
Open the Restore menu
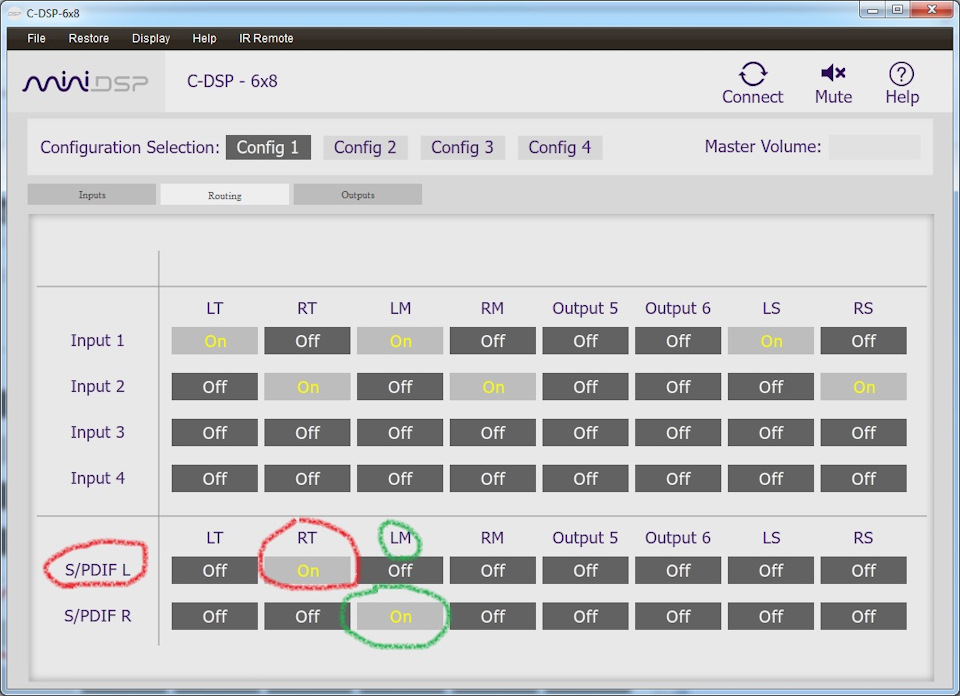89,38
